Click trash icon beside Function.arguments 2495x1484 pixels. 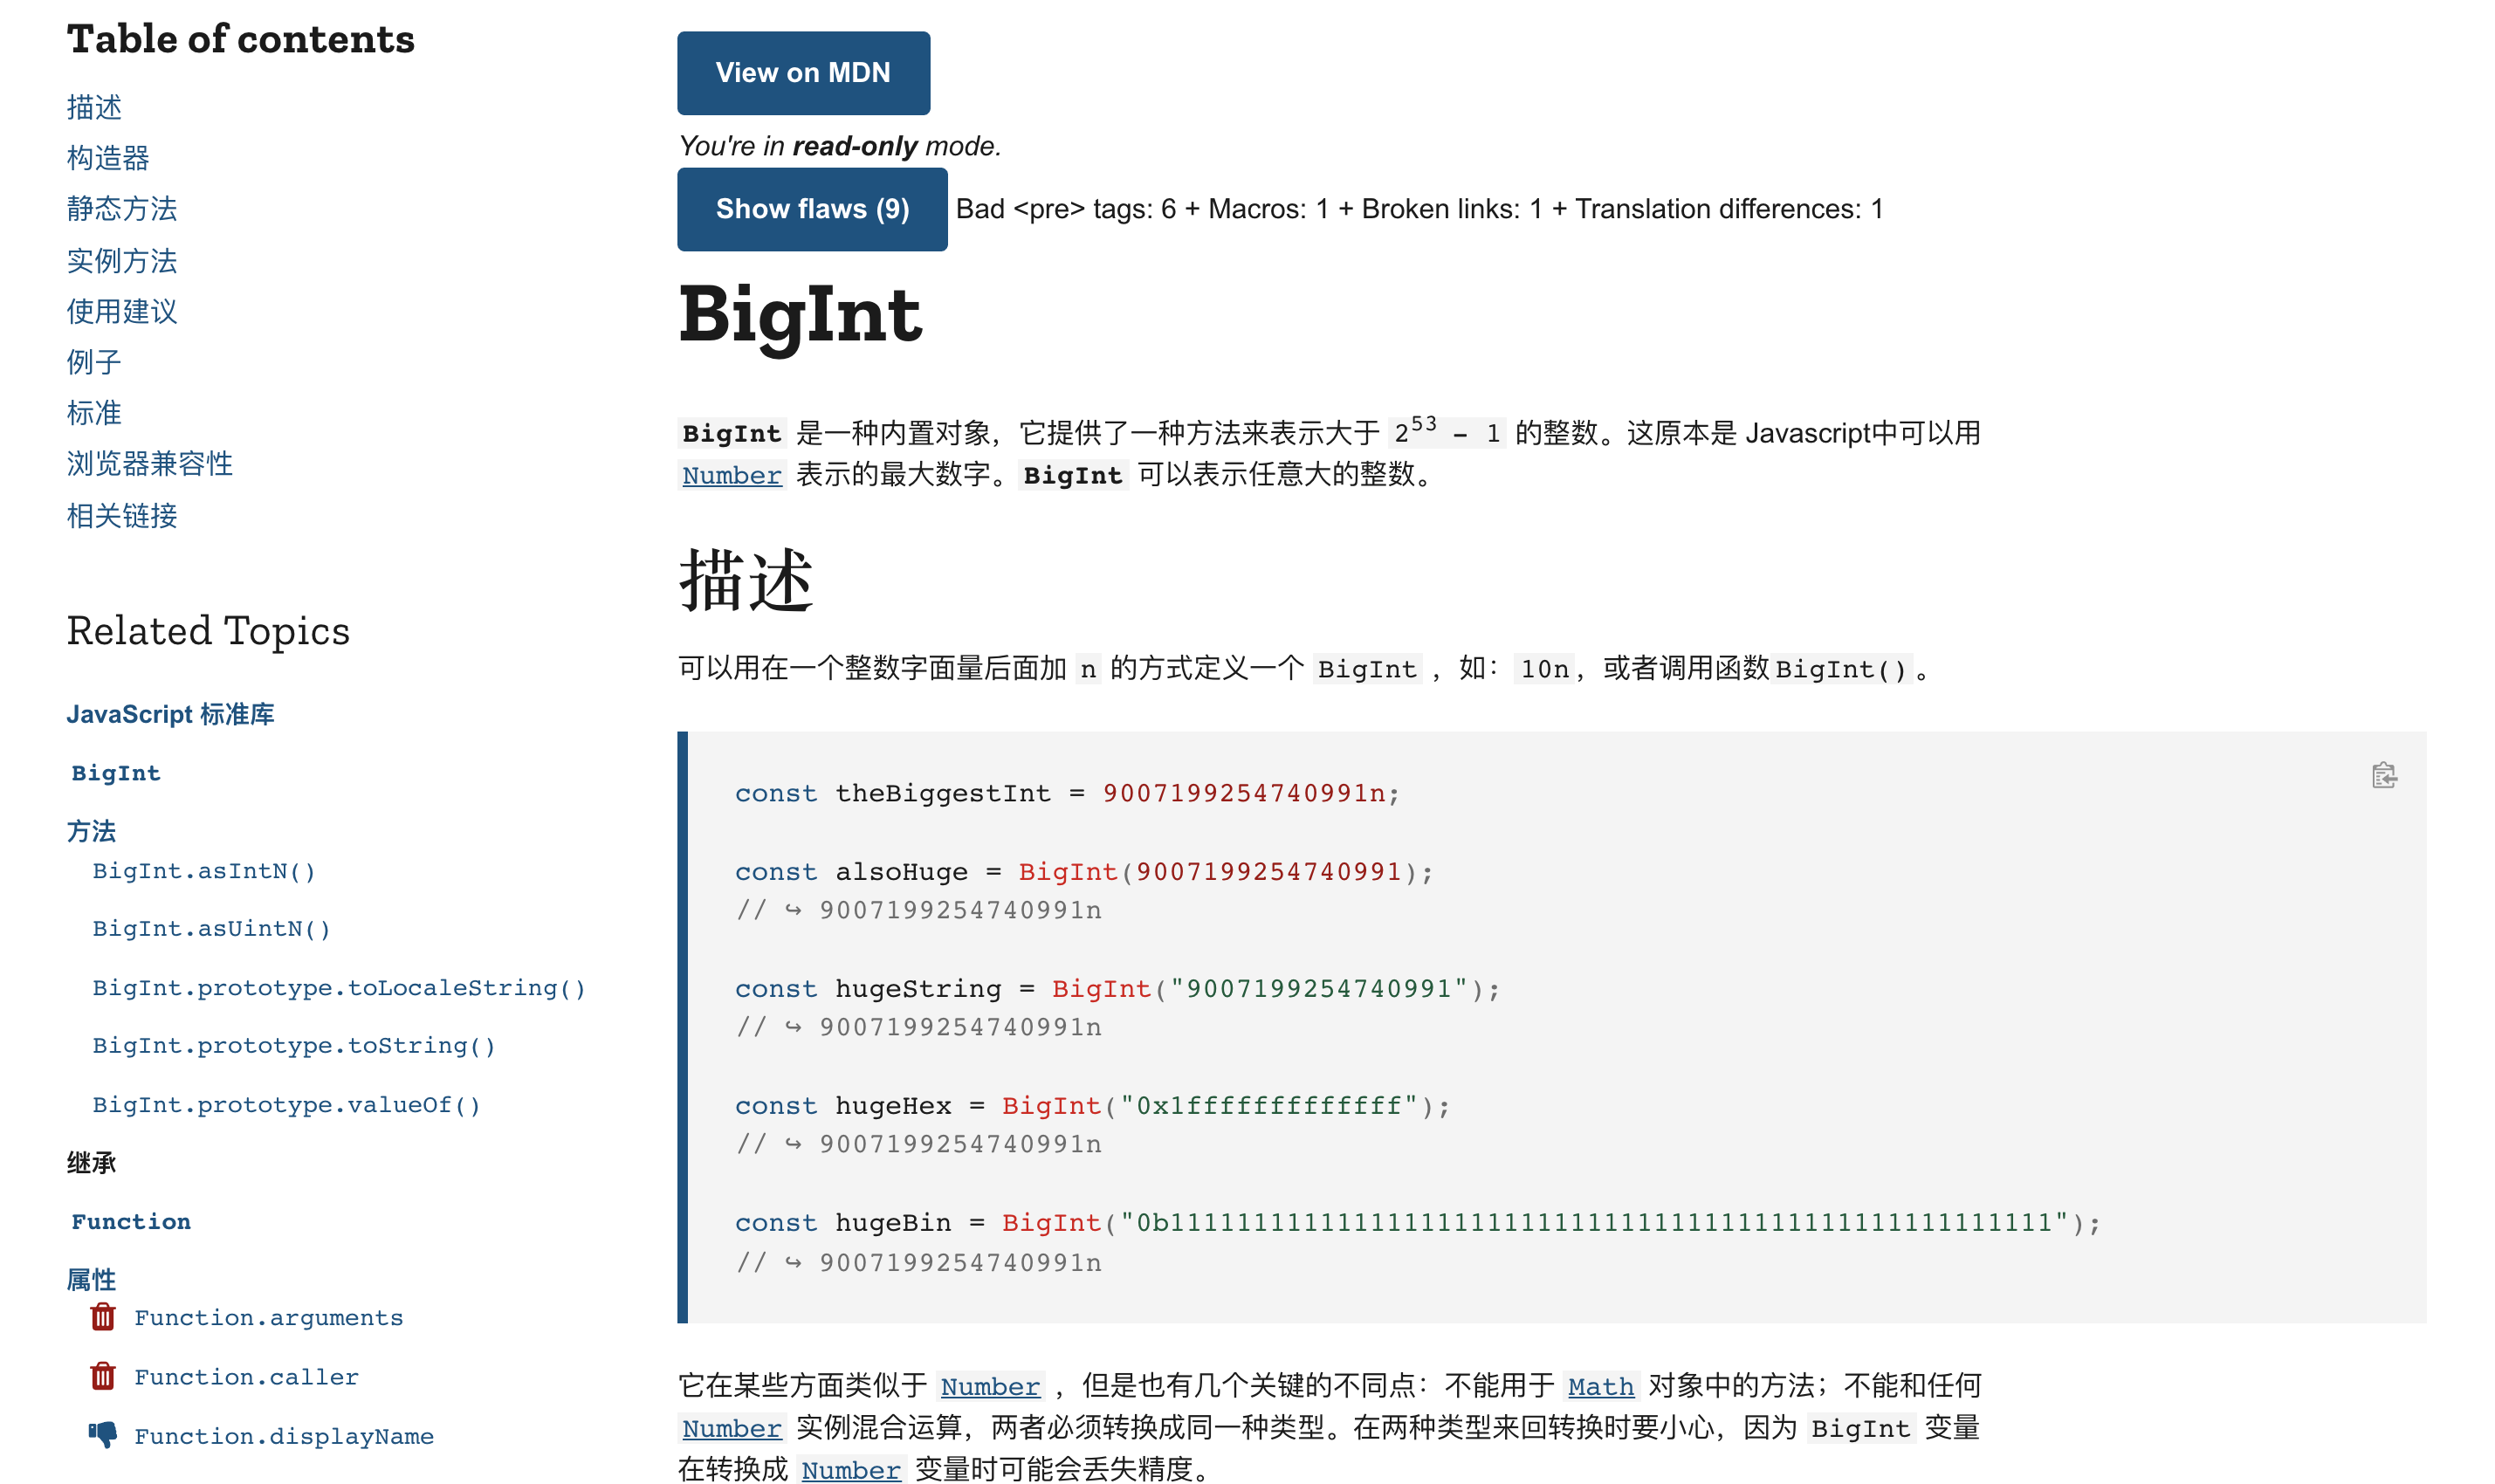[103, 1317]
